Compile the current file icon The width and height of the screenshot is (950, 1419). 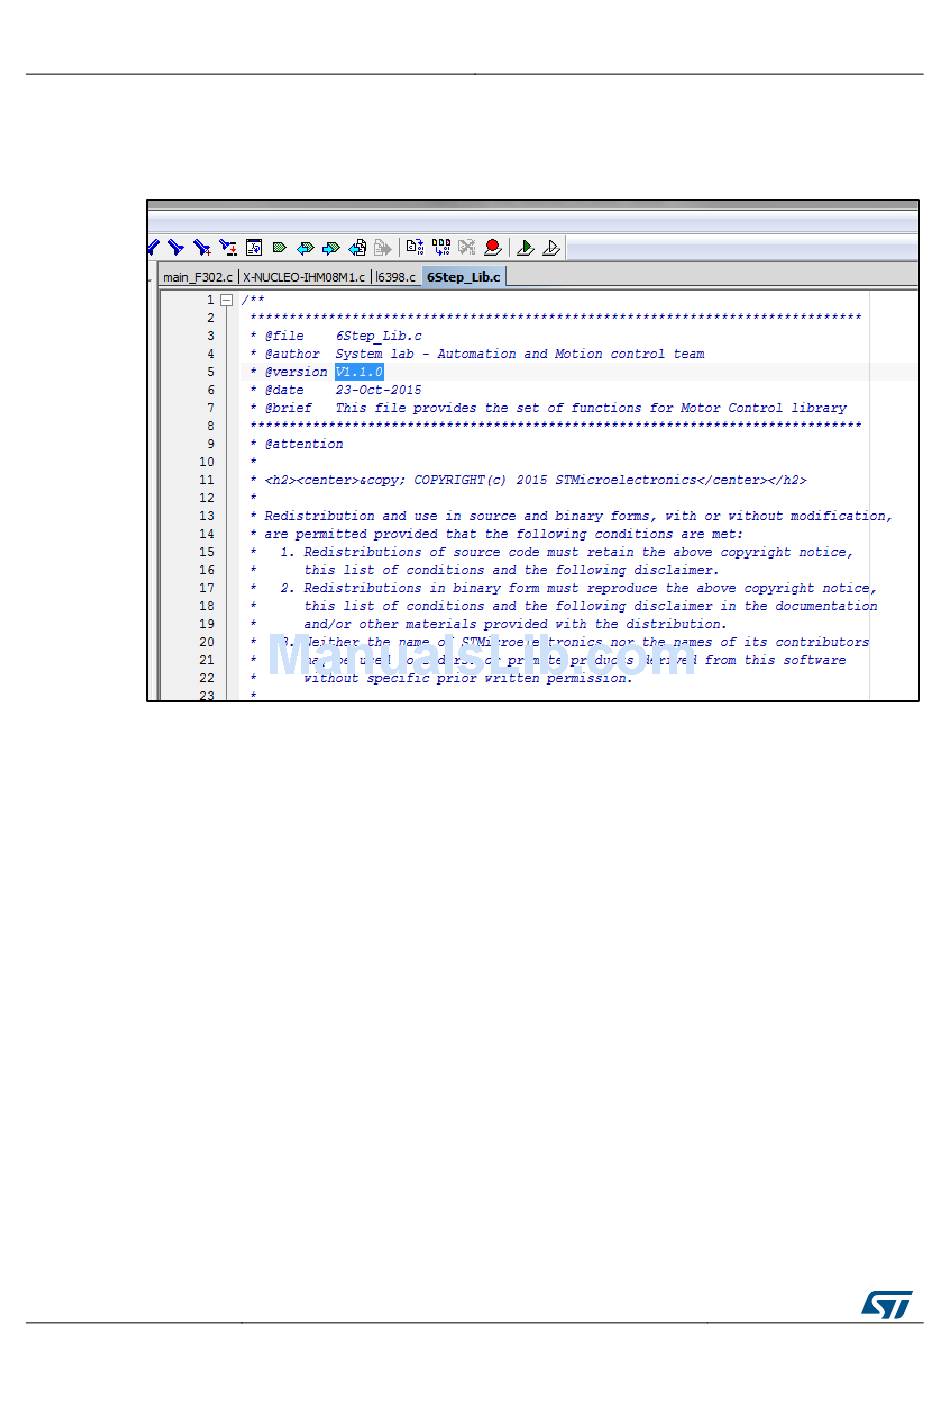click(x=414, y=247)
